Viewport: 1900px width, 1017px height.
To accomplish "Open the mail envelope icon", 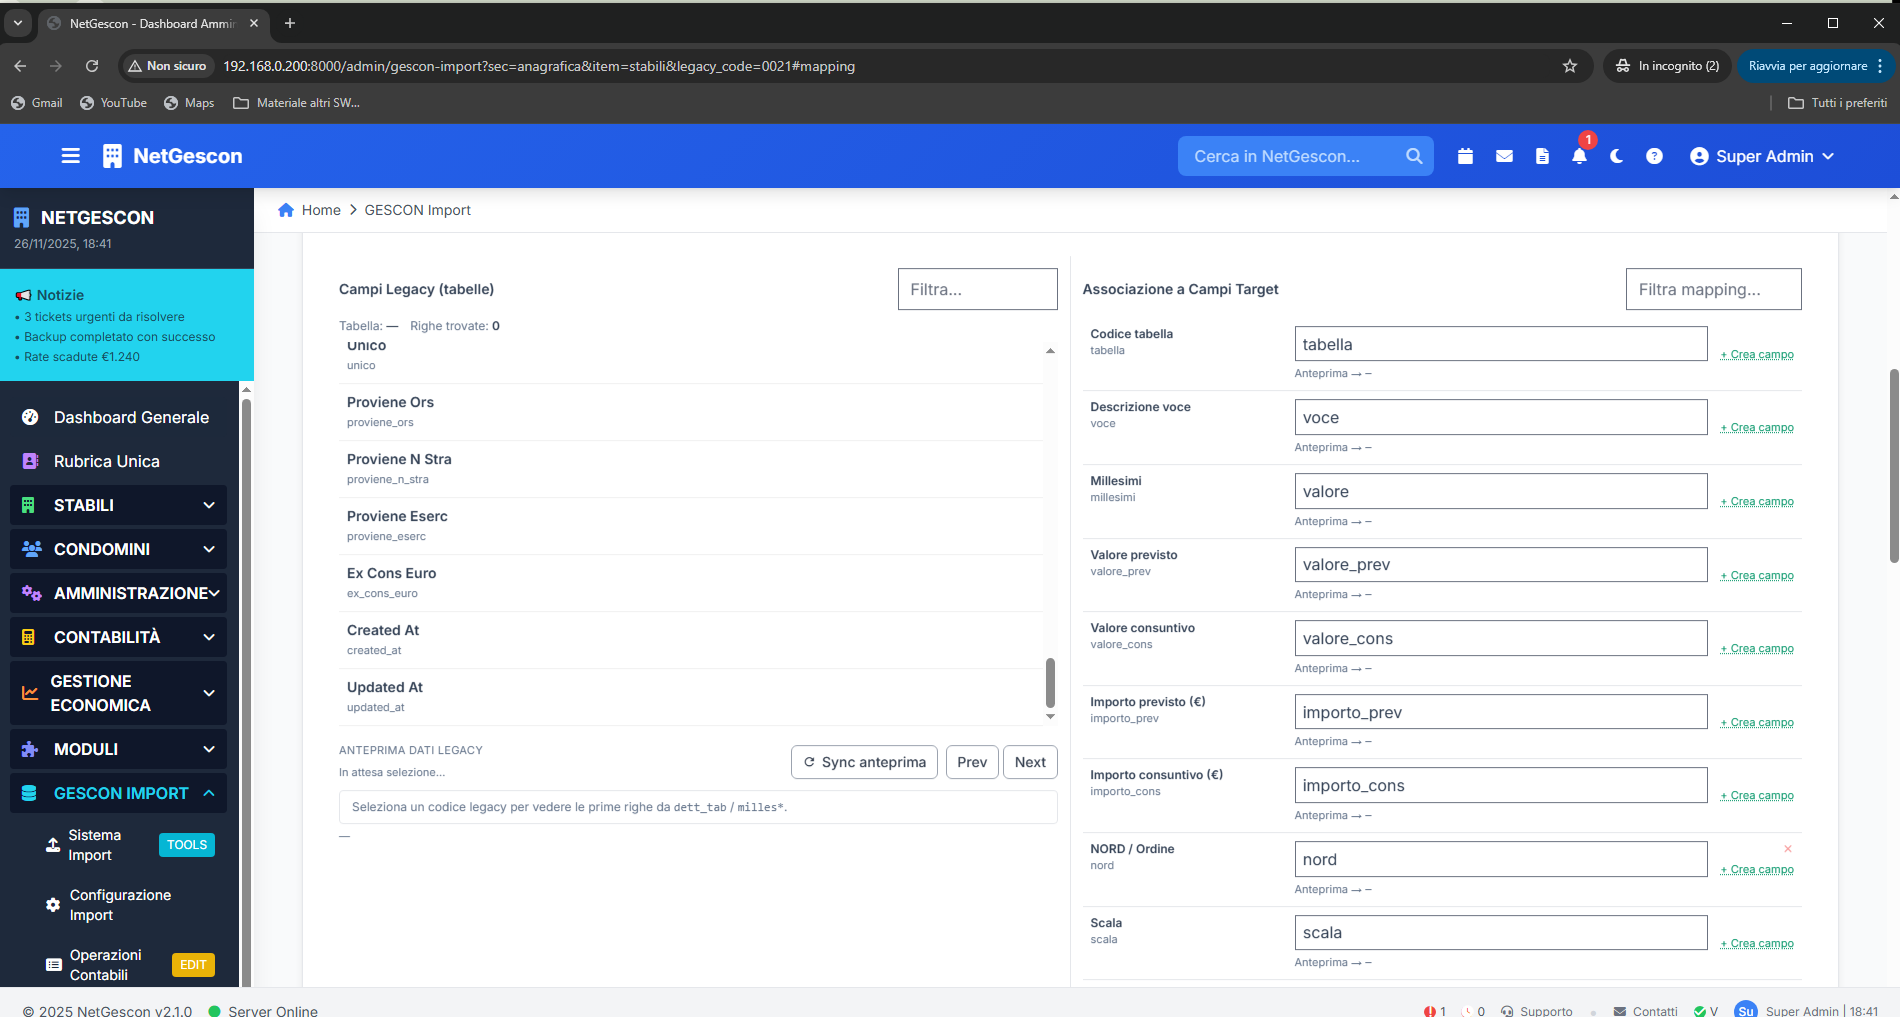I will pos(1504,156).
